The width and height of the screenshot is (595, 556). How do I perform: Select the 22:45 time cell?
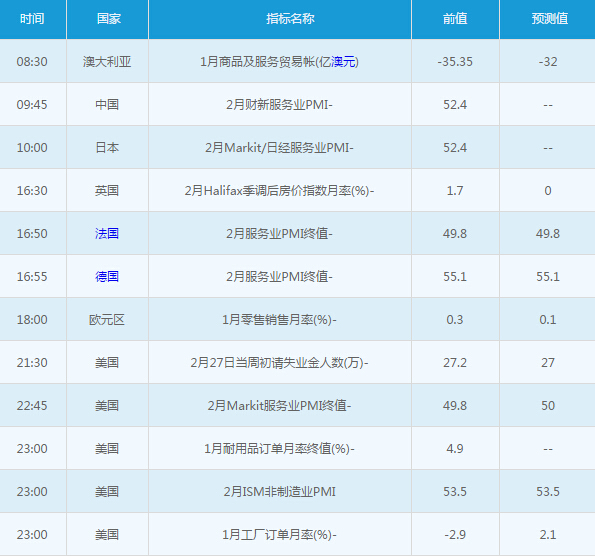click(x=32, y=405)
